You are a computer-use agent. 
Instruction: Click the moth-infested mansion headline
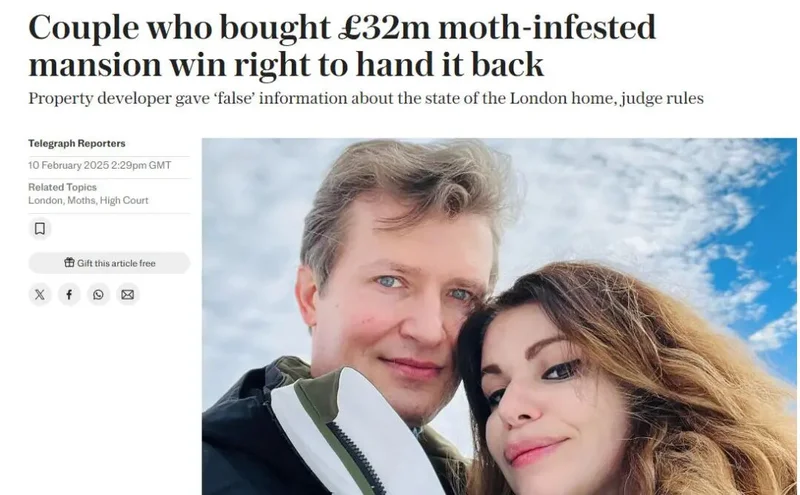342,46
